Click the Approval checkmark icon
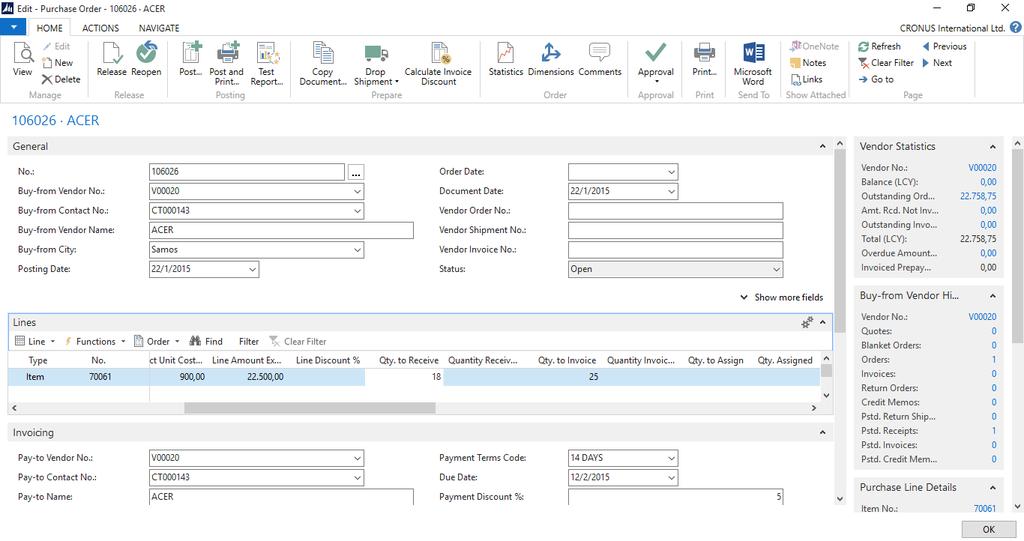Viewport: 1024px width, 541px height. click(x=656, y=53)
